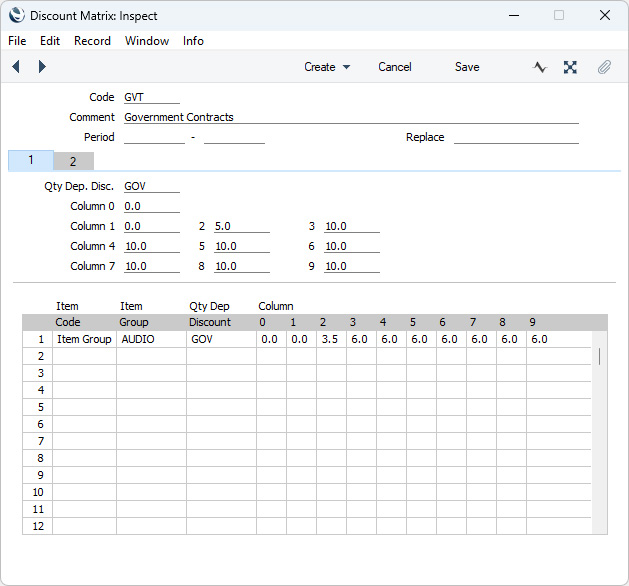Click row number 12 in matrix
The width and height of the screenshot is (629, 586).
[x=38, y=526]
